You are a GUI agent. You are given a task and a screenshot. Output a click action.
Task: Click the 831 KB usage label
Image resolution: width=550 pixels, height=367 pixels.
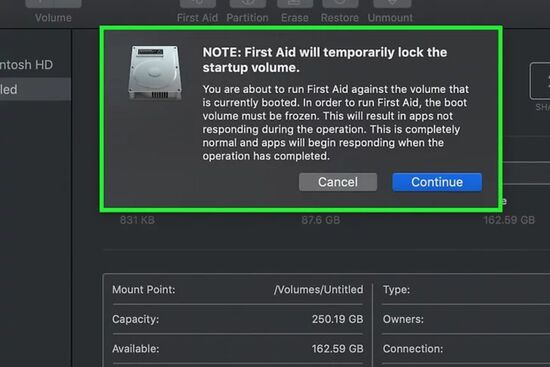tap(137, 220)
